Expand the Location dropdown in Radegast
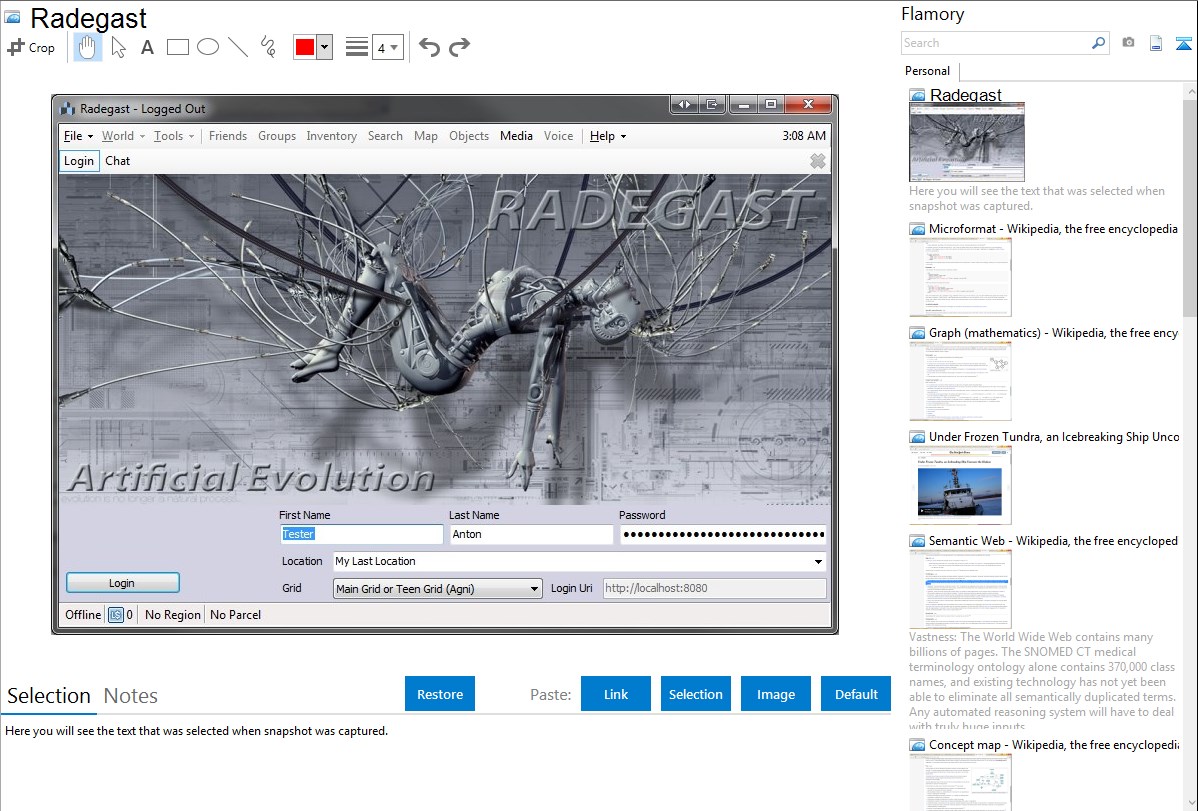Image resolution: width=1198 pixels, height=811 pixels. click(x=818, y=561)
